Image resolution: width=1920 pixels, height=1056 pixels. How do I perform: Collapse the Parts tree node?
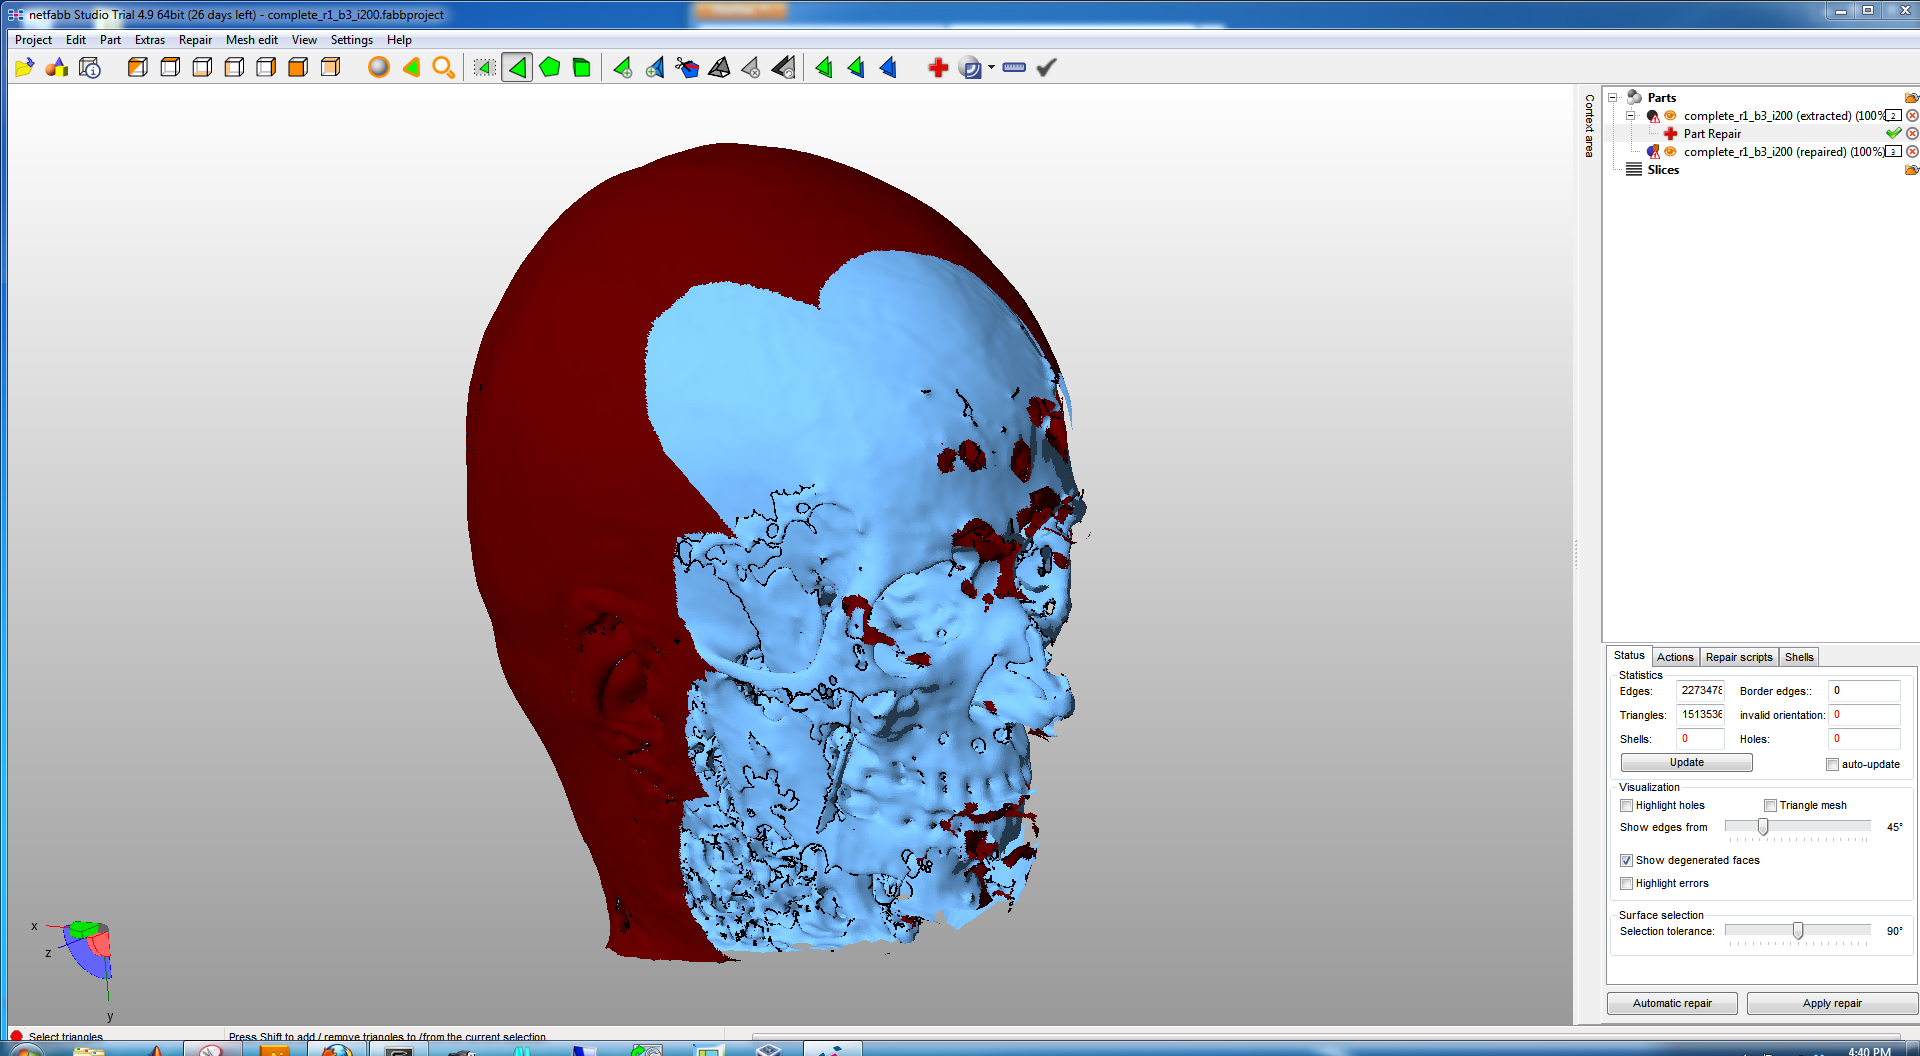tap(1613, 98)
